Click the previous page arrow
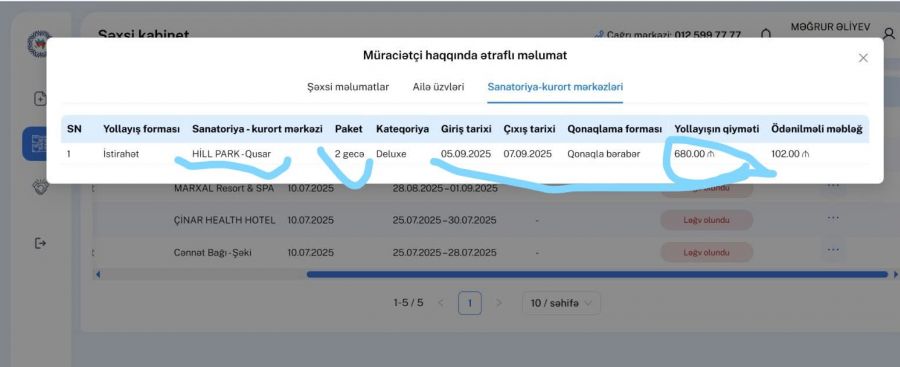This screenshot has width=900, height=367. coord(441,303)
